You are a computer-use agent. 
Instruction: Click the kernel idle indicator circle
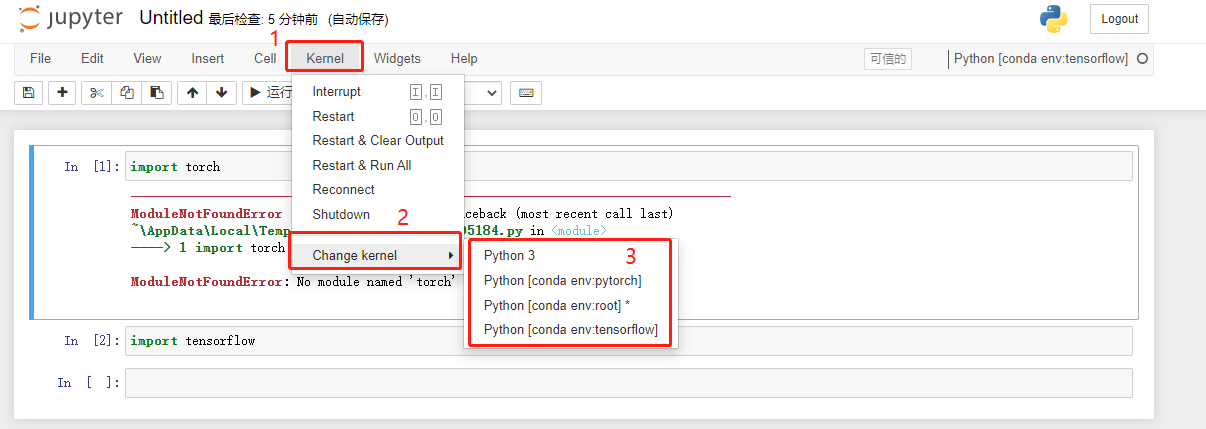pos(1143,59)
